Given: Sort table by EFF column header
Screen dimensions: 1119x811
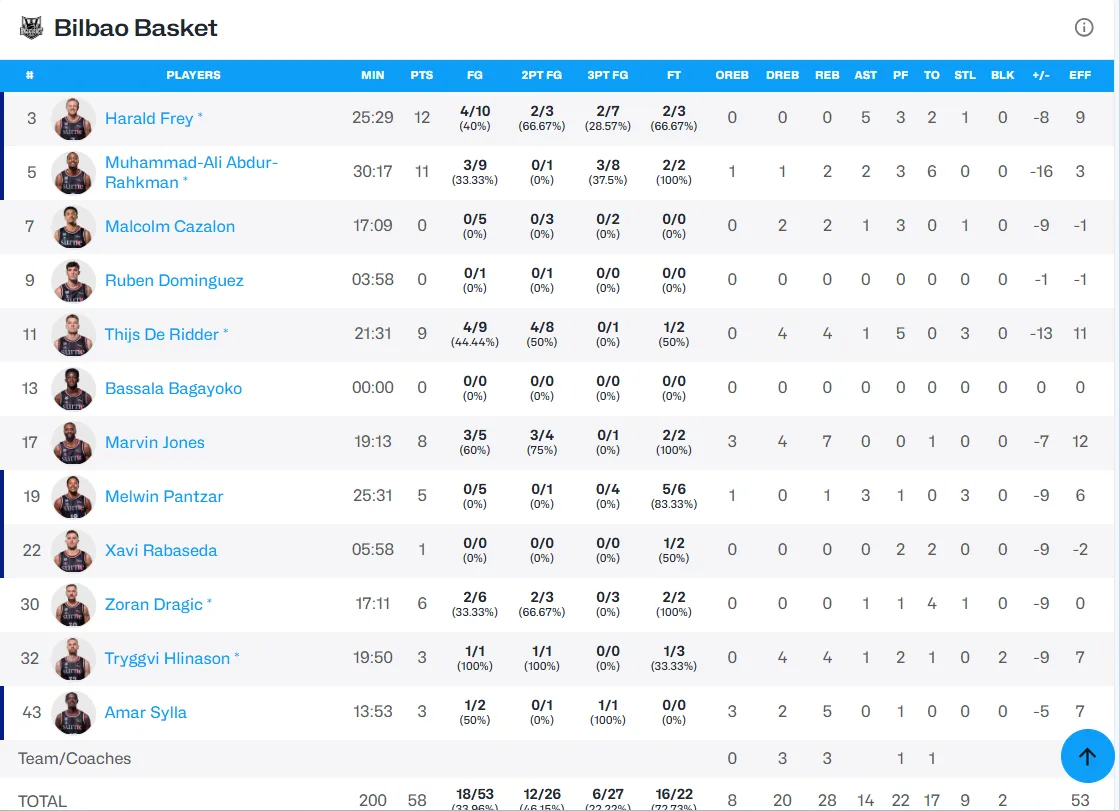Looking at the screenshot, I should click(1080, 75).
